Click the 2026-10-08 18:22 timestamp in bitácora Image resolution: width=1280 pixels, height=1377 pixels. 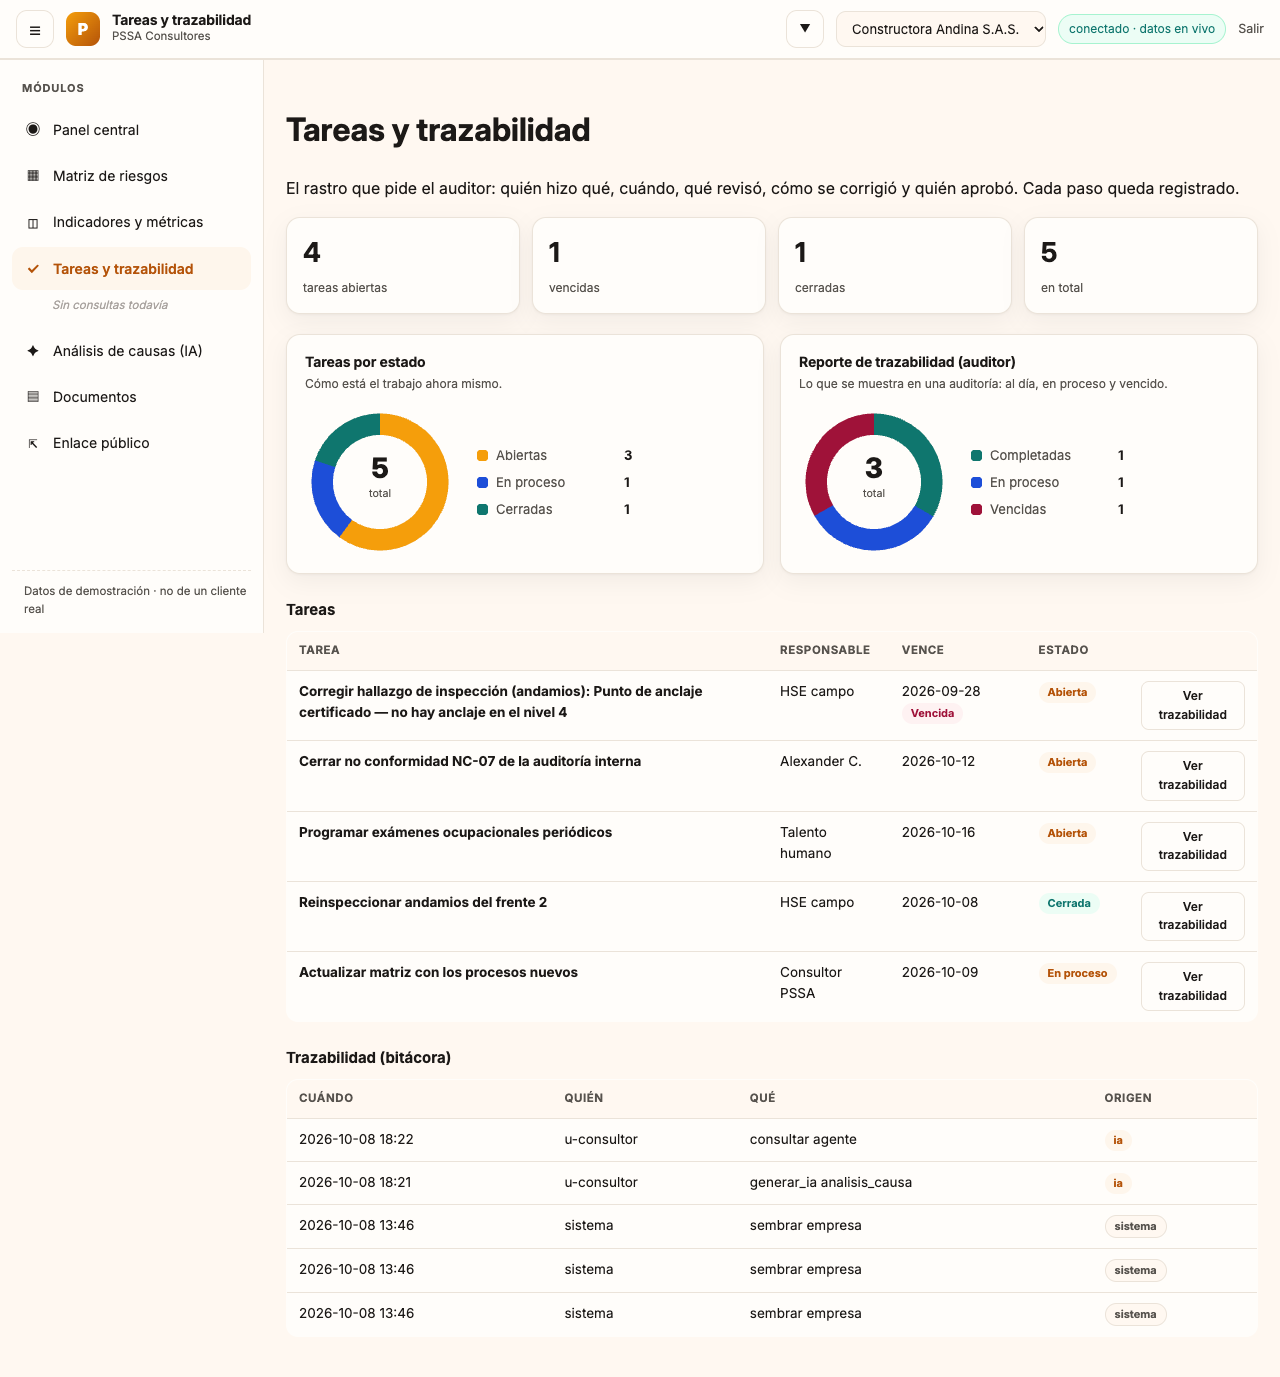point(356,1139)
